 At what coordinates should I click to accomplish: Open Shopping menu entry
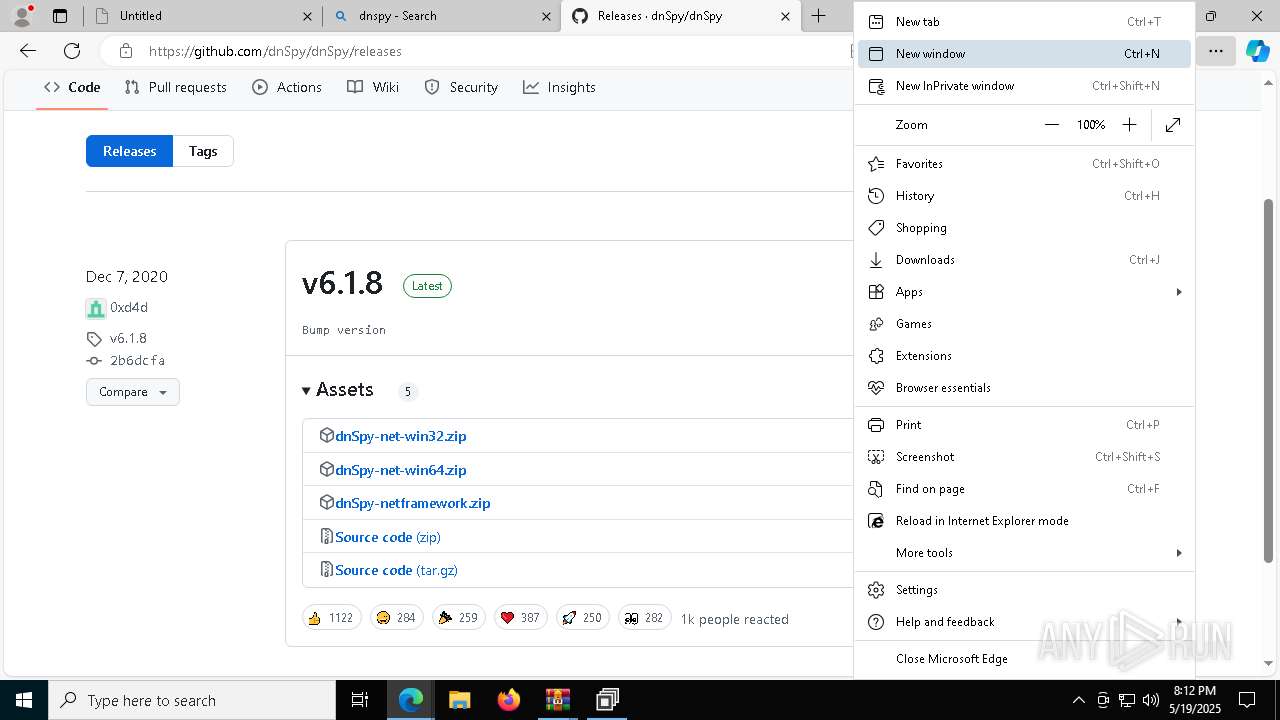point(1024,228)
